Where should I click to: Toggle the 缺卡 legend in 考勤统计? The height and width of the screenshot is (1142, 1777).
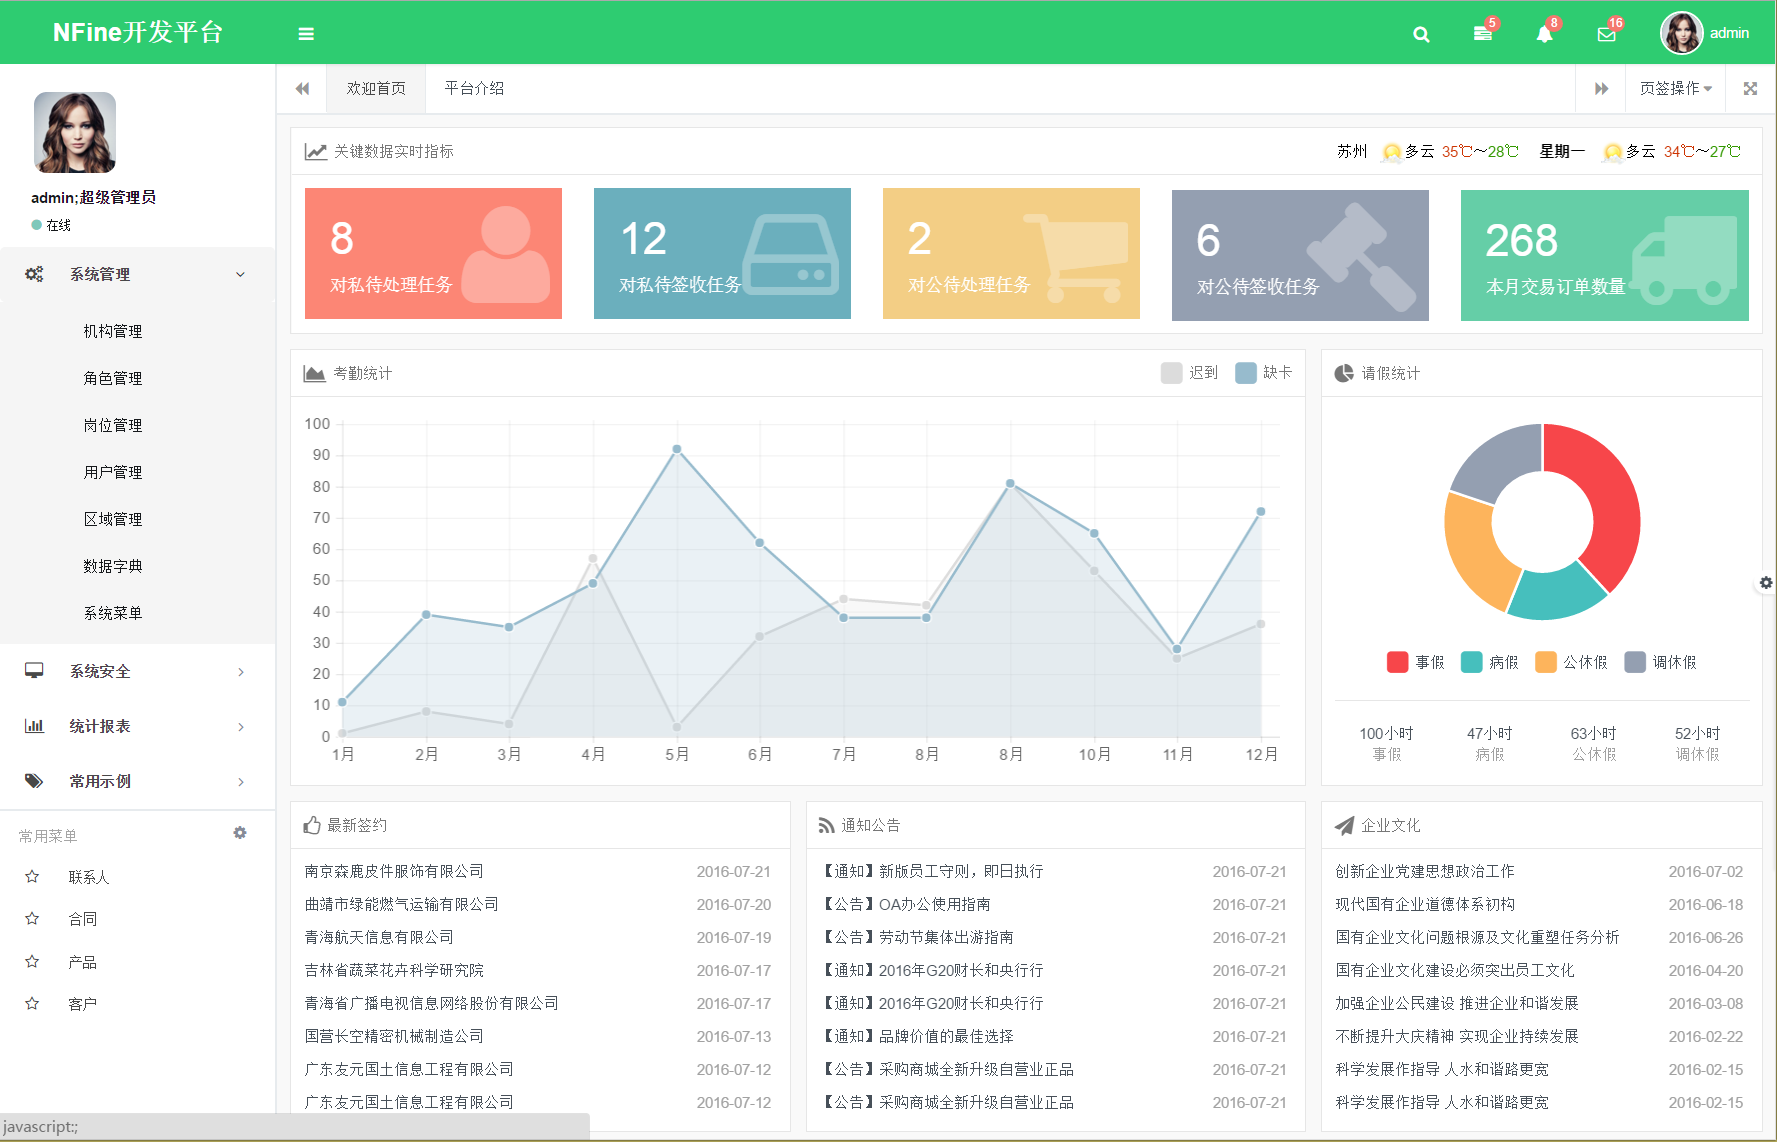[x=1263, y=372]
